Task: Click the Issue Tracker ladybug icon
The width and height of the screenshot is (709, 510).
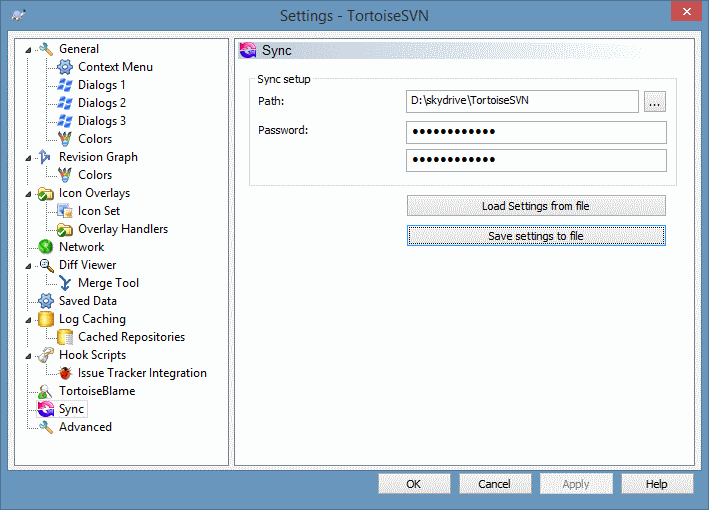Action: tap(65, 373)
